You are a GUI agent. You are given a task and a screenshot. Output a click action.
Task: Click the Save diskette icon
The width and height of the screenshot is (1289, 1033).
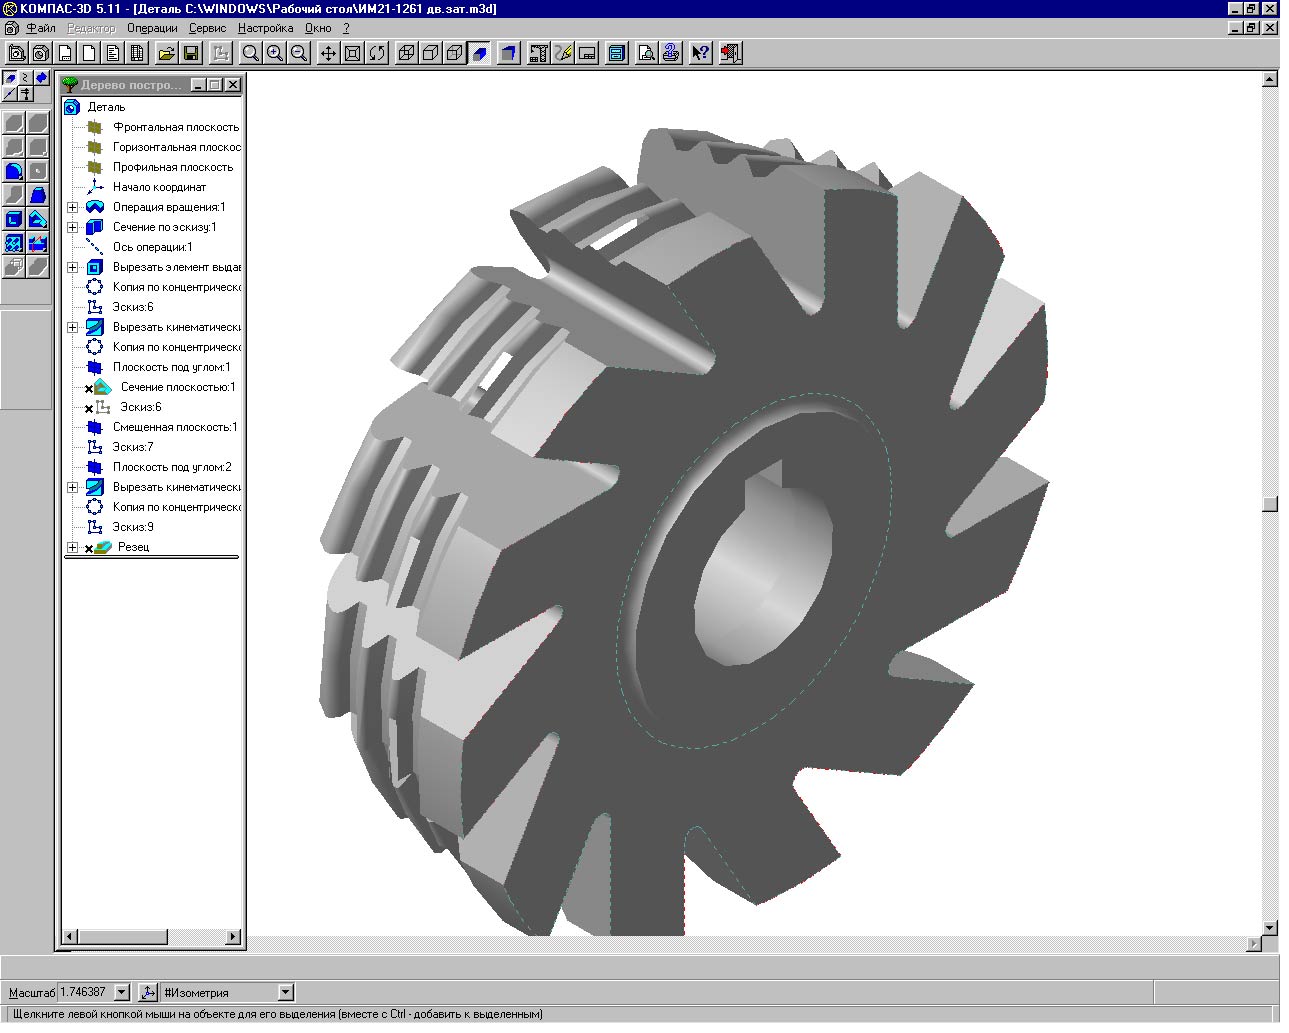point(191,53)
